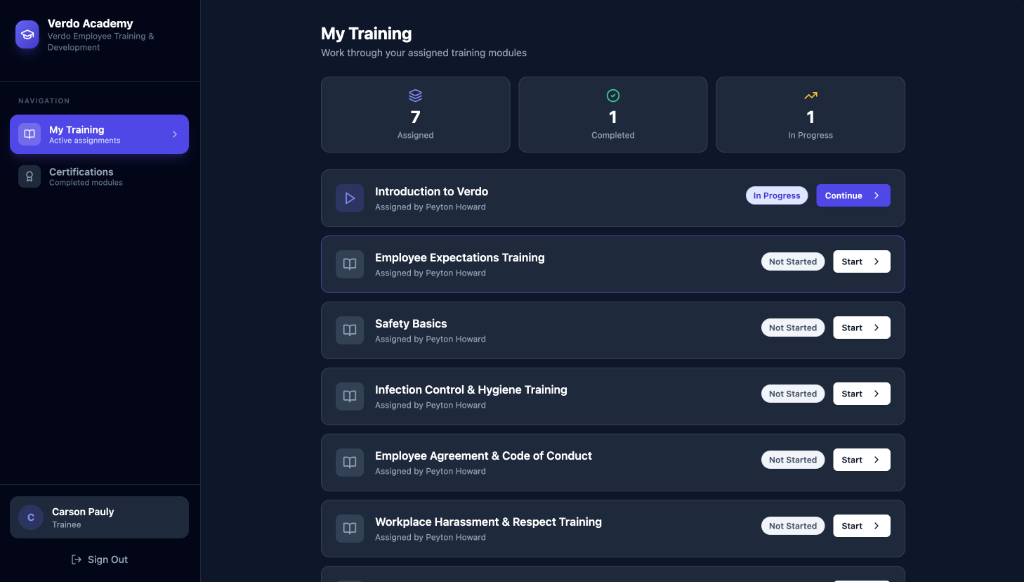Image resolution: width=1024 pixels, height=582 pixels.
Task: Click the Assigned stat card showing 7
Action: (415, 114)
